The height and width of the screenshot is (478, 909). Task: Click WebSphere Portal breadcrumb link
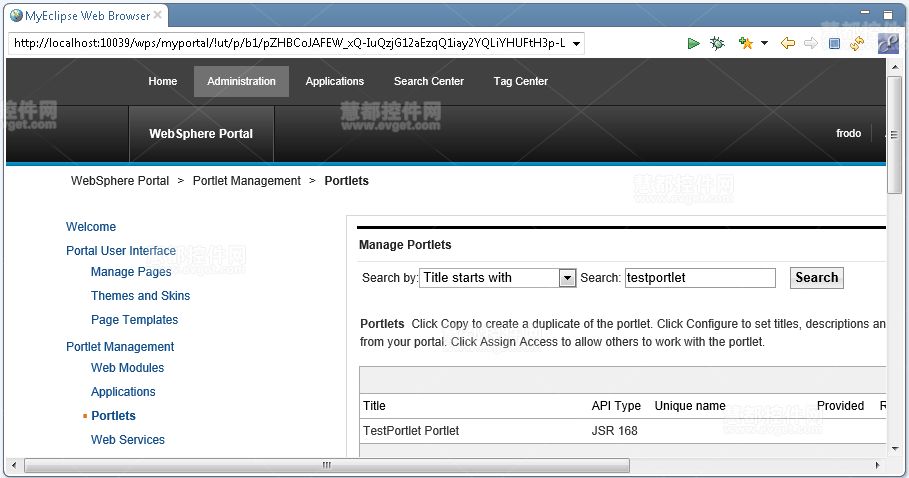[x=120, y=181]
